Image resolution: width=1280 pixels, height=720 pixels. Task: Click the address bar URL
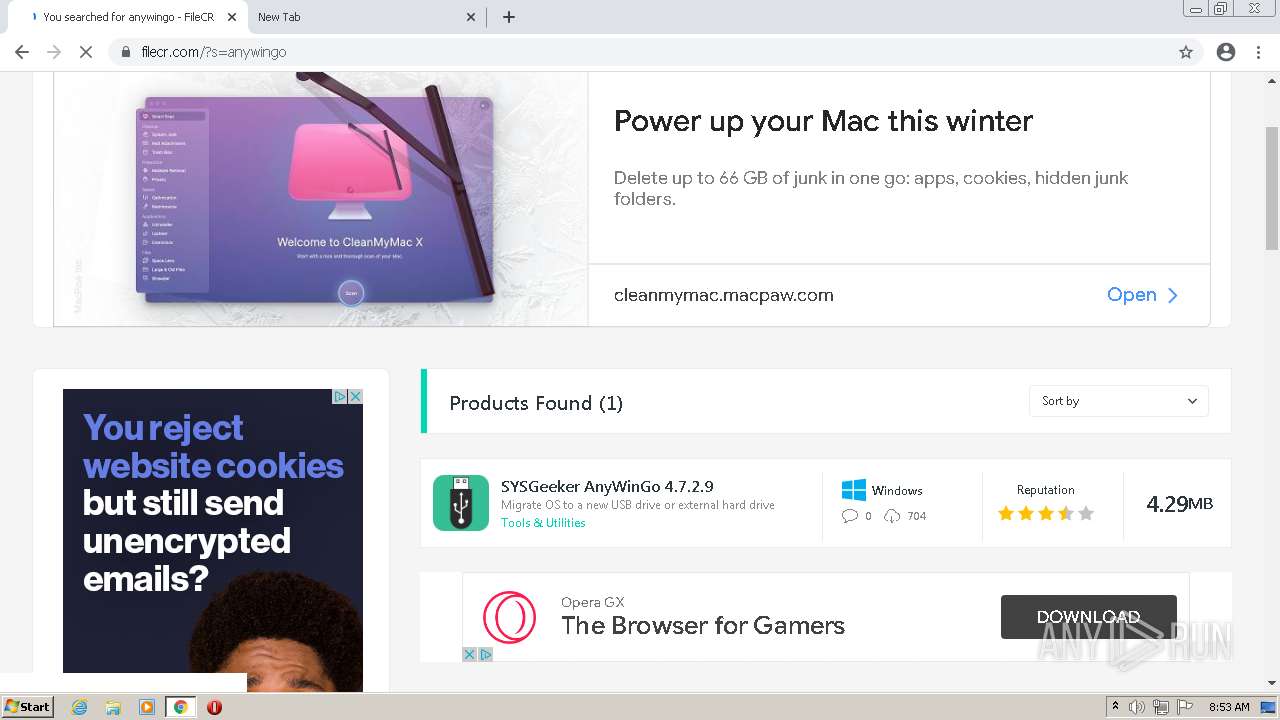(214, 52)
